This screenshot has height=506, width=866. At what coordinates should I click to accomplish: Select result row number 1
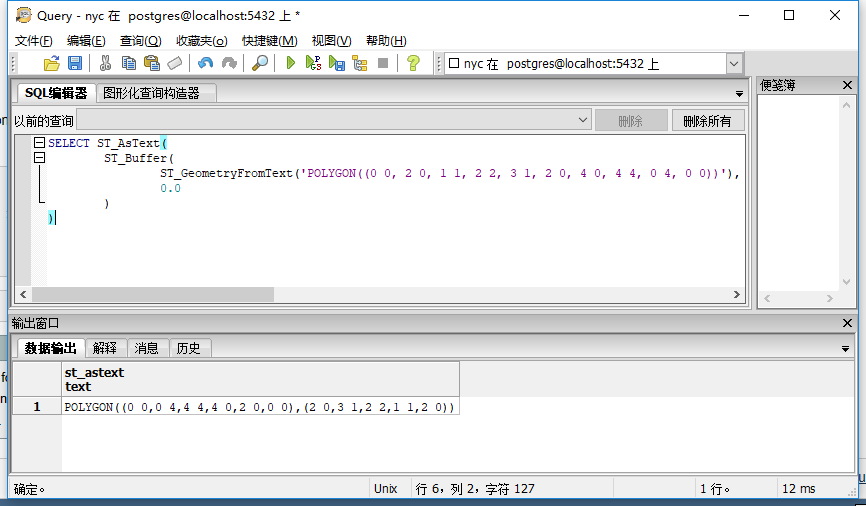(37, 407)
